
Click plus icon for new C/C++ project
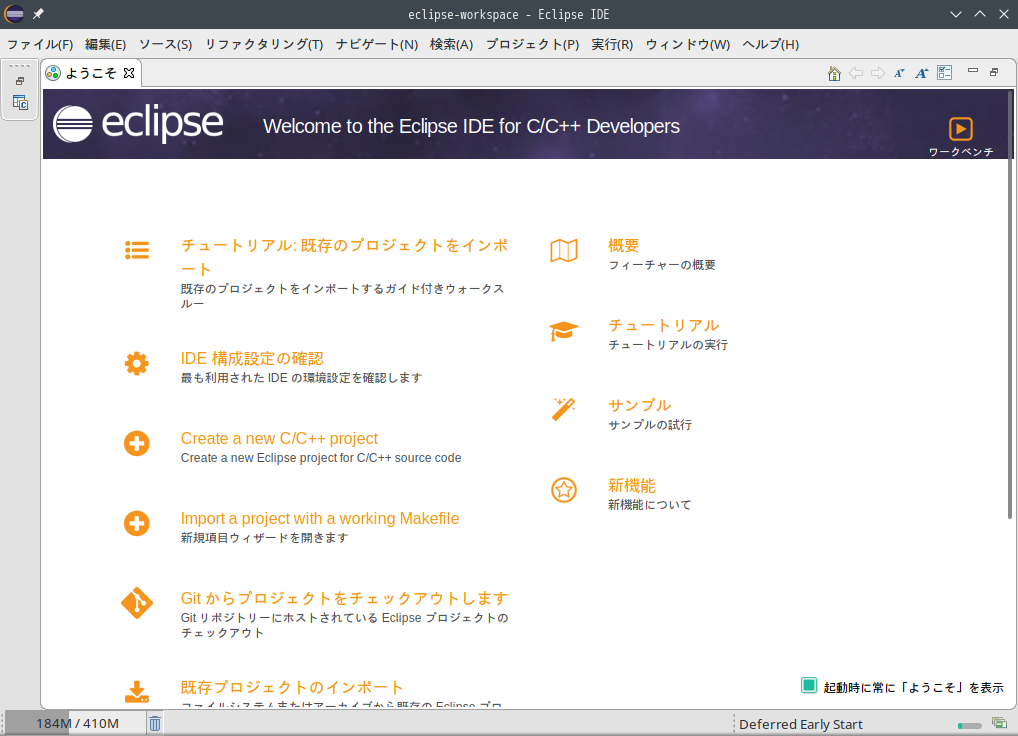click(136, 443)
